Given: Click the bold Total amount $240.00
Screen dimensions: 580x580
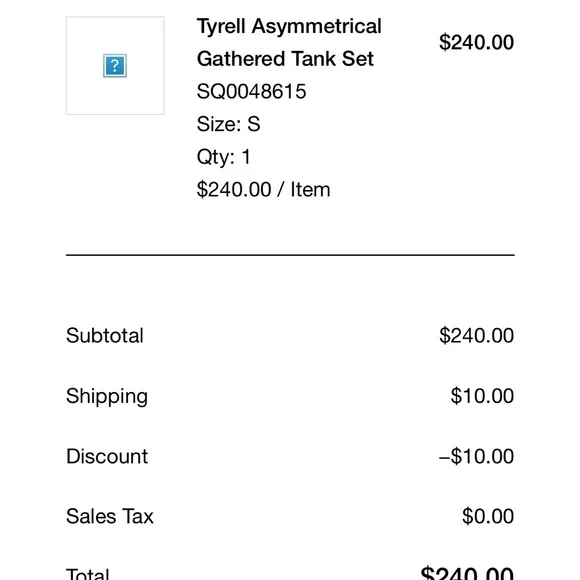Looking at the screenshot, I should click(467, 573).
